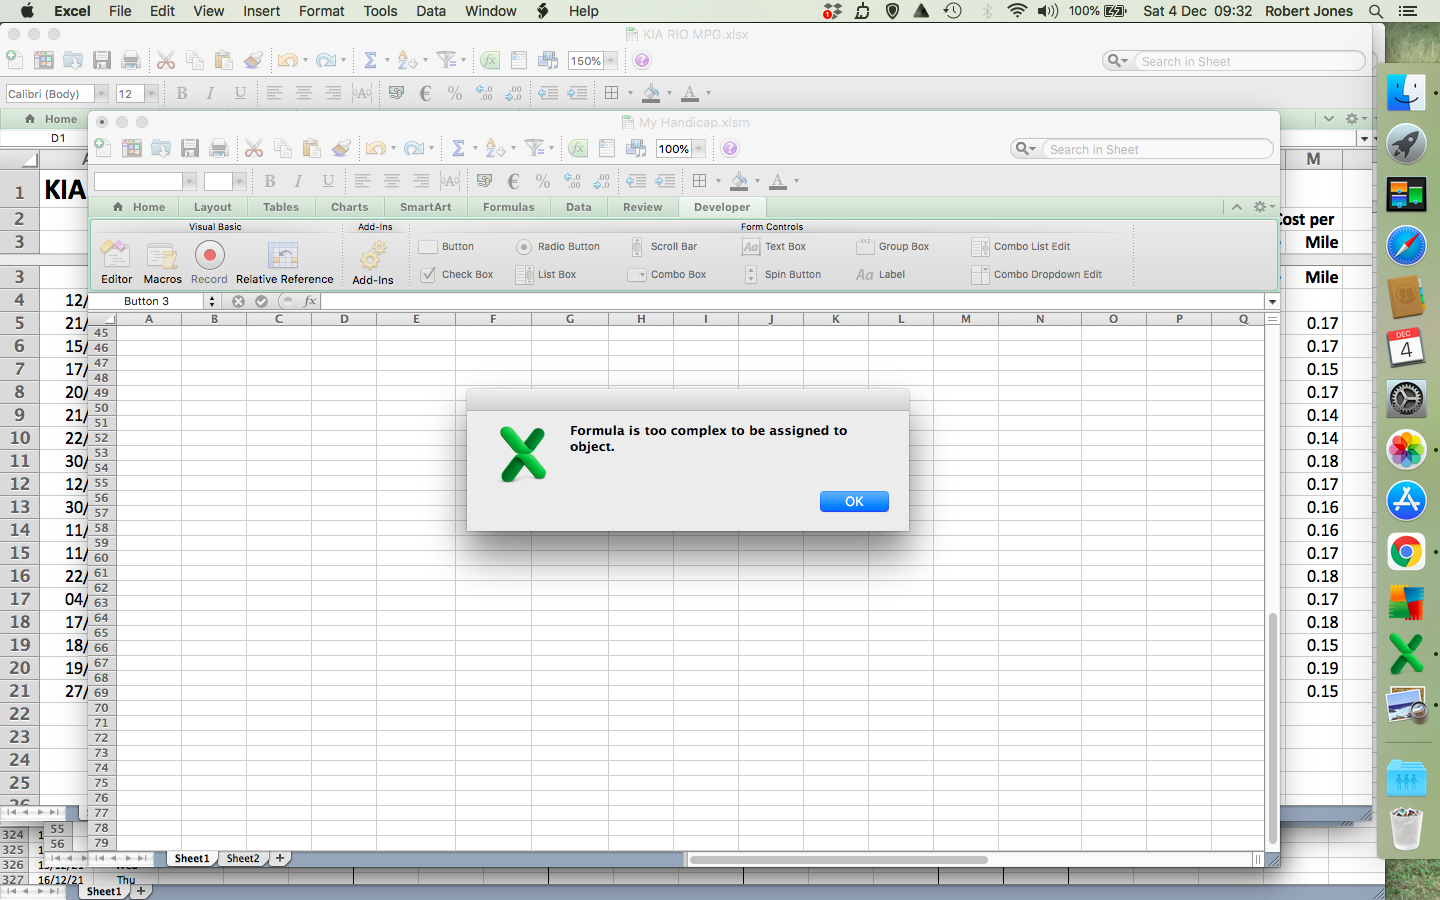Open the font size dropdown in My Handicap window
Viewport: 1440px width, 900px height.
(239, 181)
